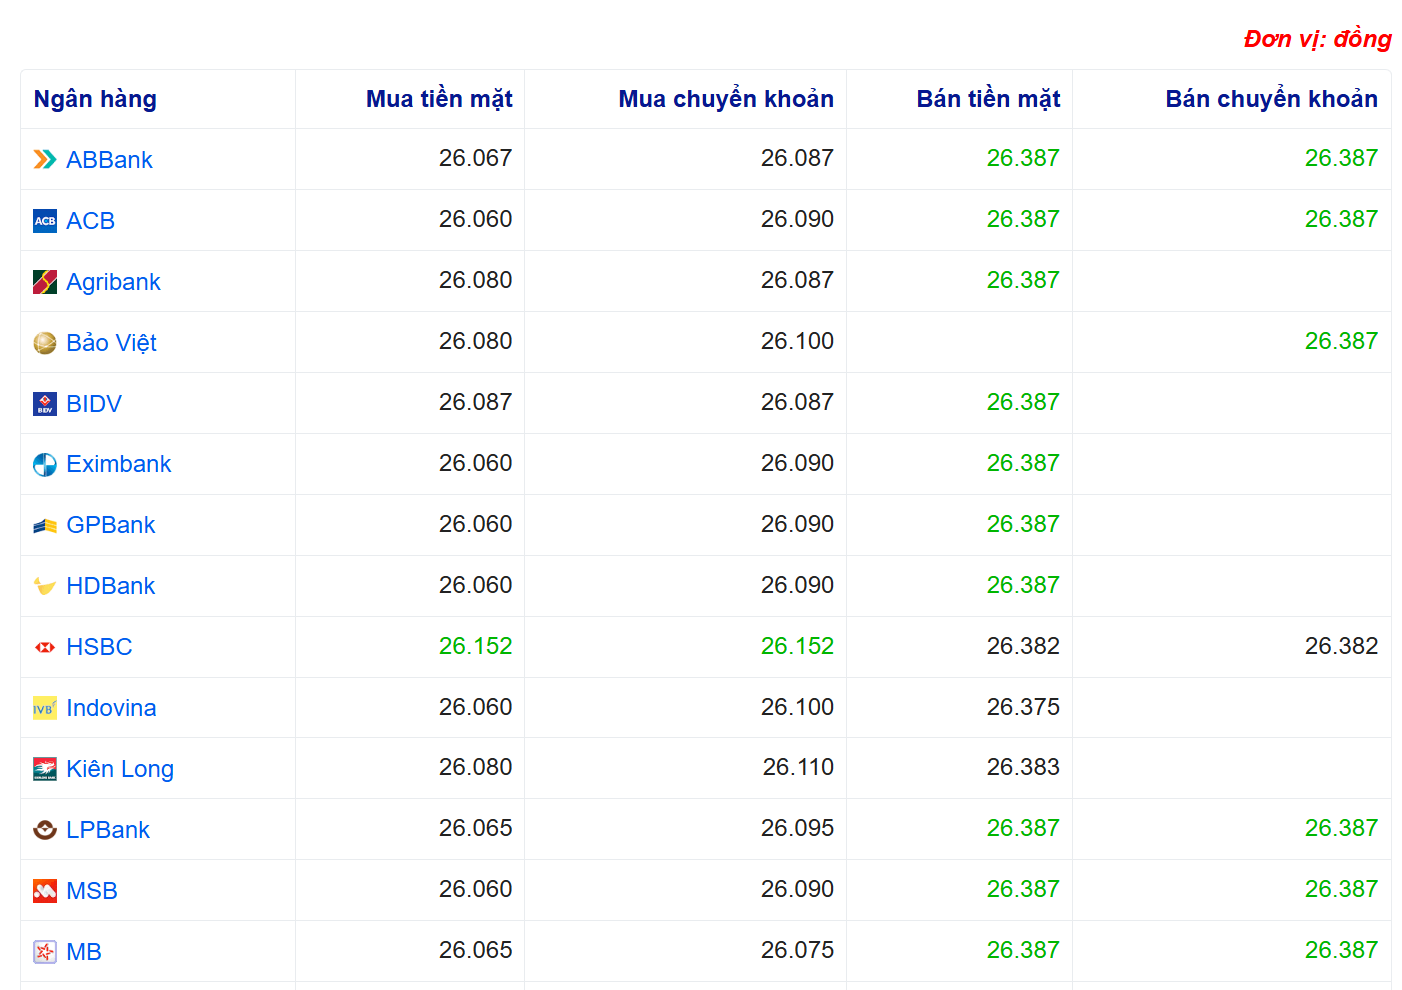Open the Indovina bank link

[x=111, y=708]
